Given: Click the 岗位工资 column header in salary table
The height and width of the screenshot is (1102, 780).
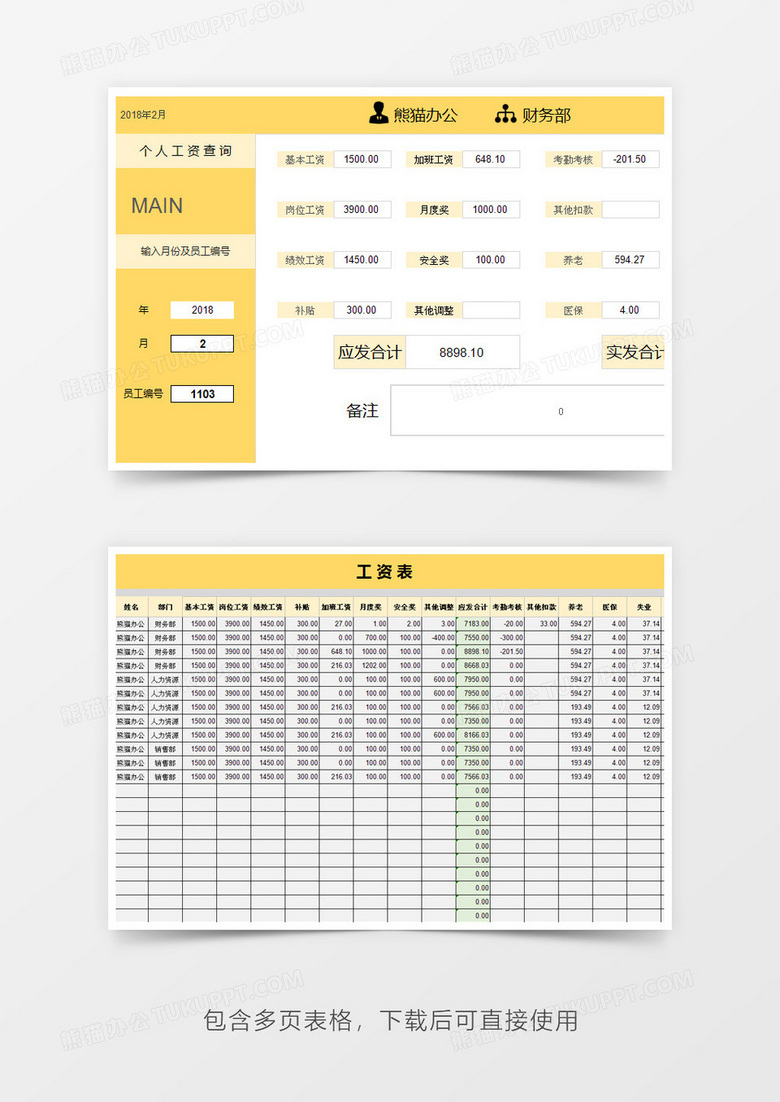Looking at the screenshot, I should coord(233,607).
